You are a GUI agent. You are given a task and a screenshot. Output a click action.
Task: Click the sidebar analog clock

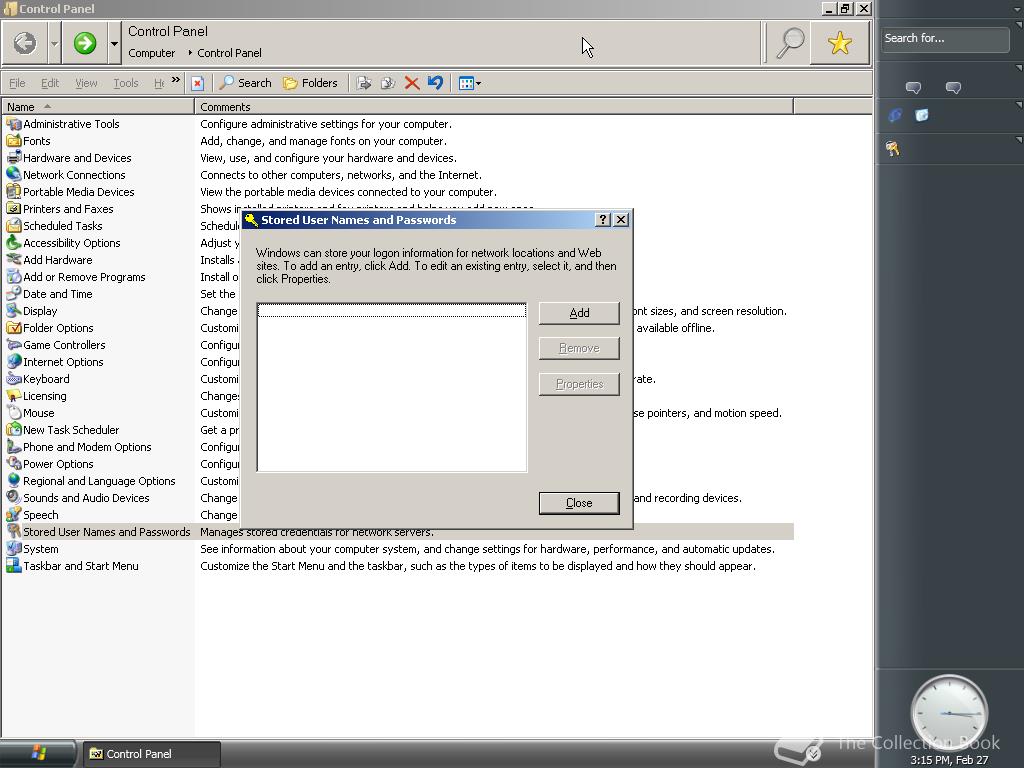point(949,712)
